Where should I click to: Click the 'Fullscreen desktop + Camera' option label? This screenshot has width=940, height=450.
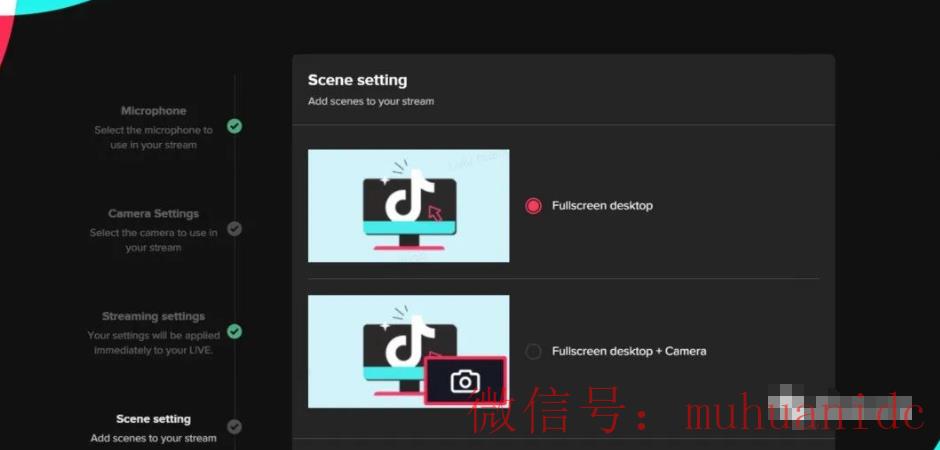point(629,351)
